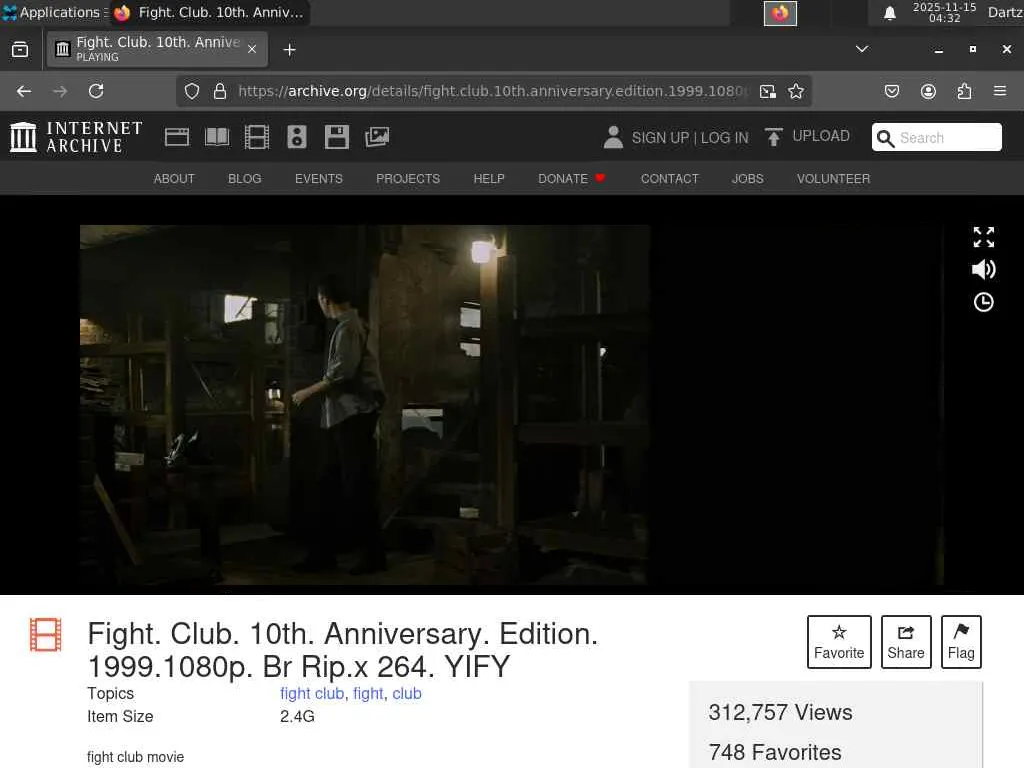The height and width of the screenshot is (768, 1024).
Task: Click the SIGN UP link
Action: click(x=660, y=138)
